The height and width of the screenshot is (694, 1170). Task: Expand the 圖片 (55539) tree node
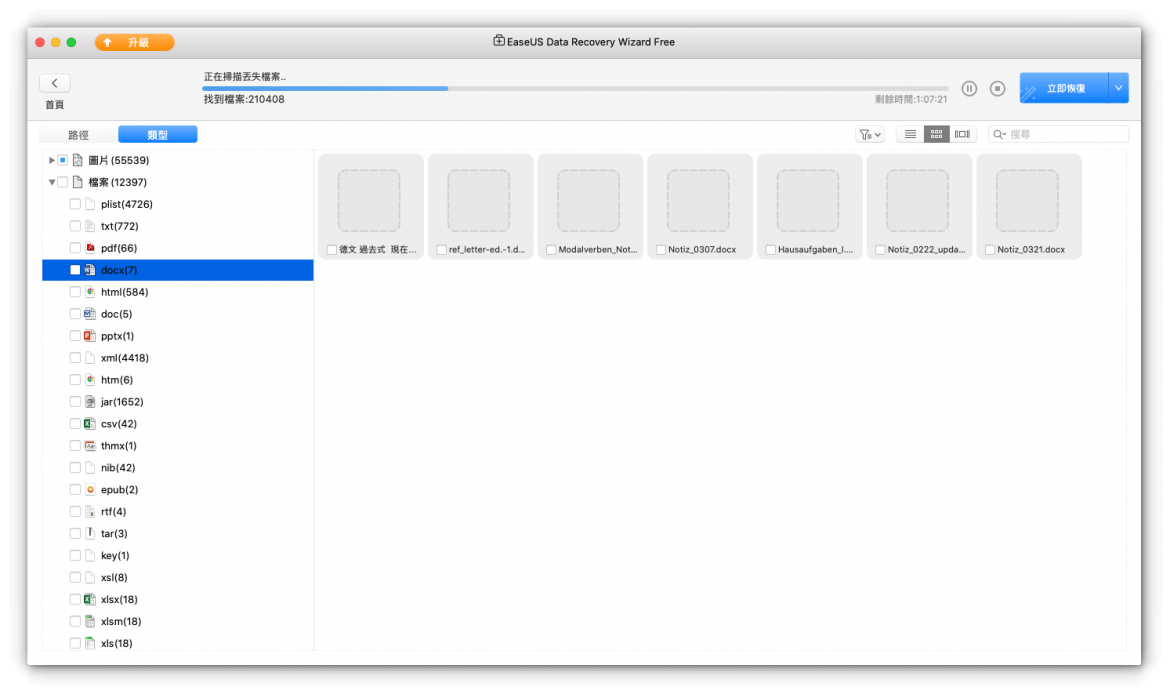51,160
